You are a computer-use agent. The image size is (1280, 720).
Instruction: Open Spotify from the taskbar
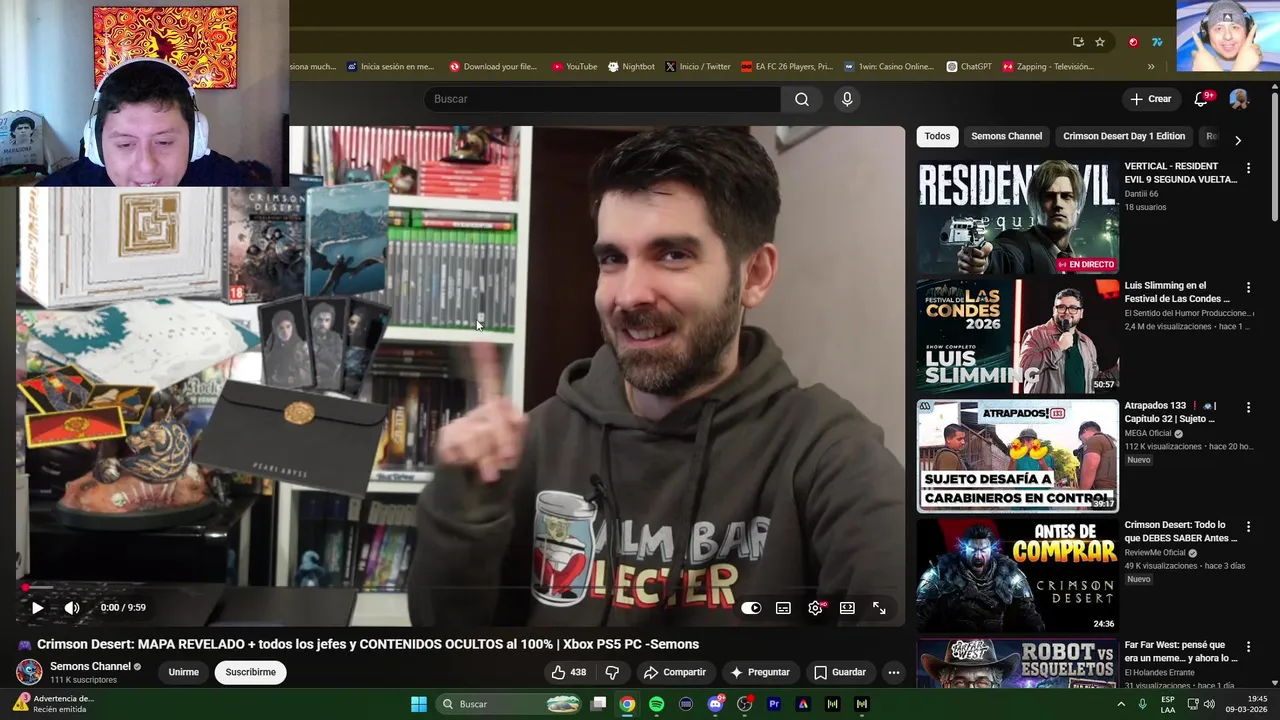click(x=656, y=704)
